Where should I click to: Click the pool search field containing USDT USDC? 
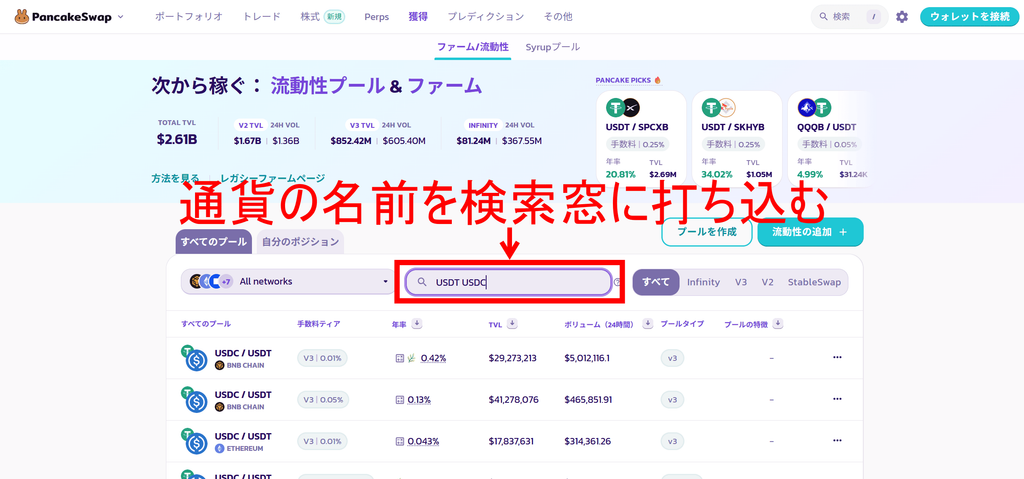[509, 282]
